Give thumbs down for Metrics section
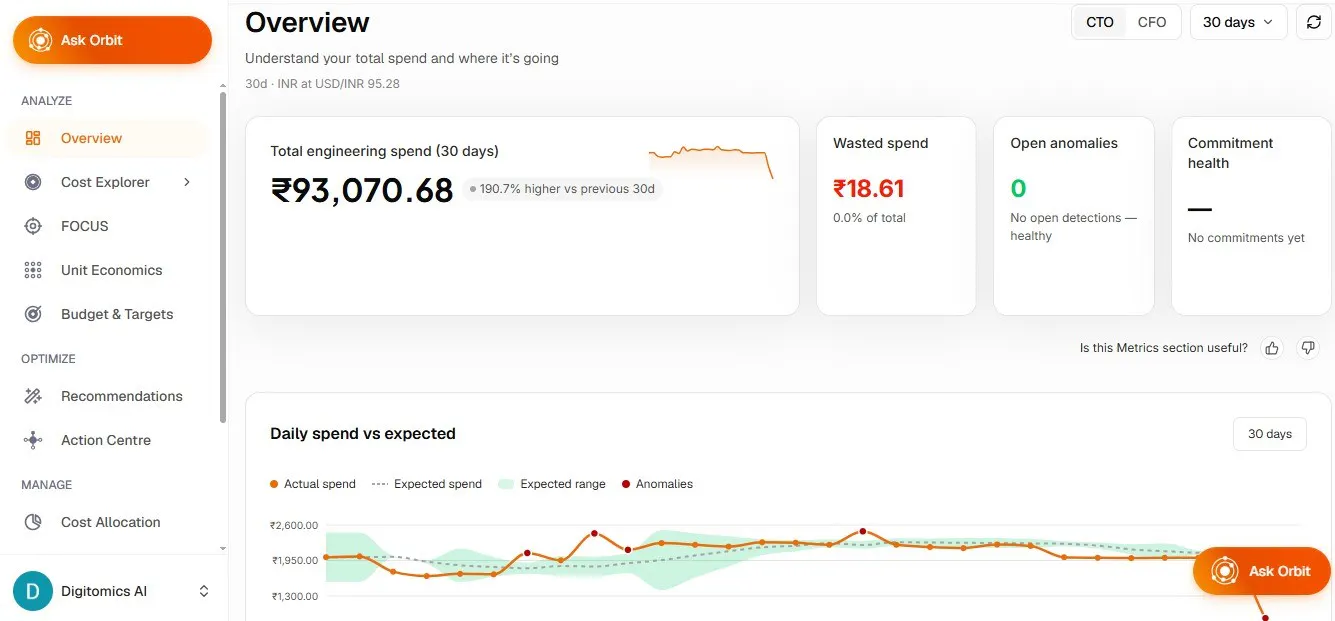The image size is (1335, 621). click(1308, 348)
